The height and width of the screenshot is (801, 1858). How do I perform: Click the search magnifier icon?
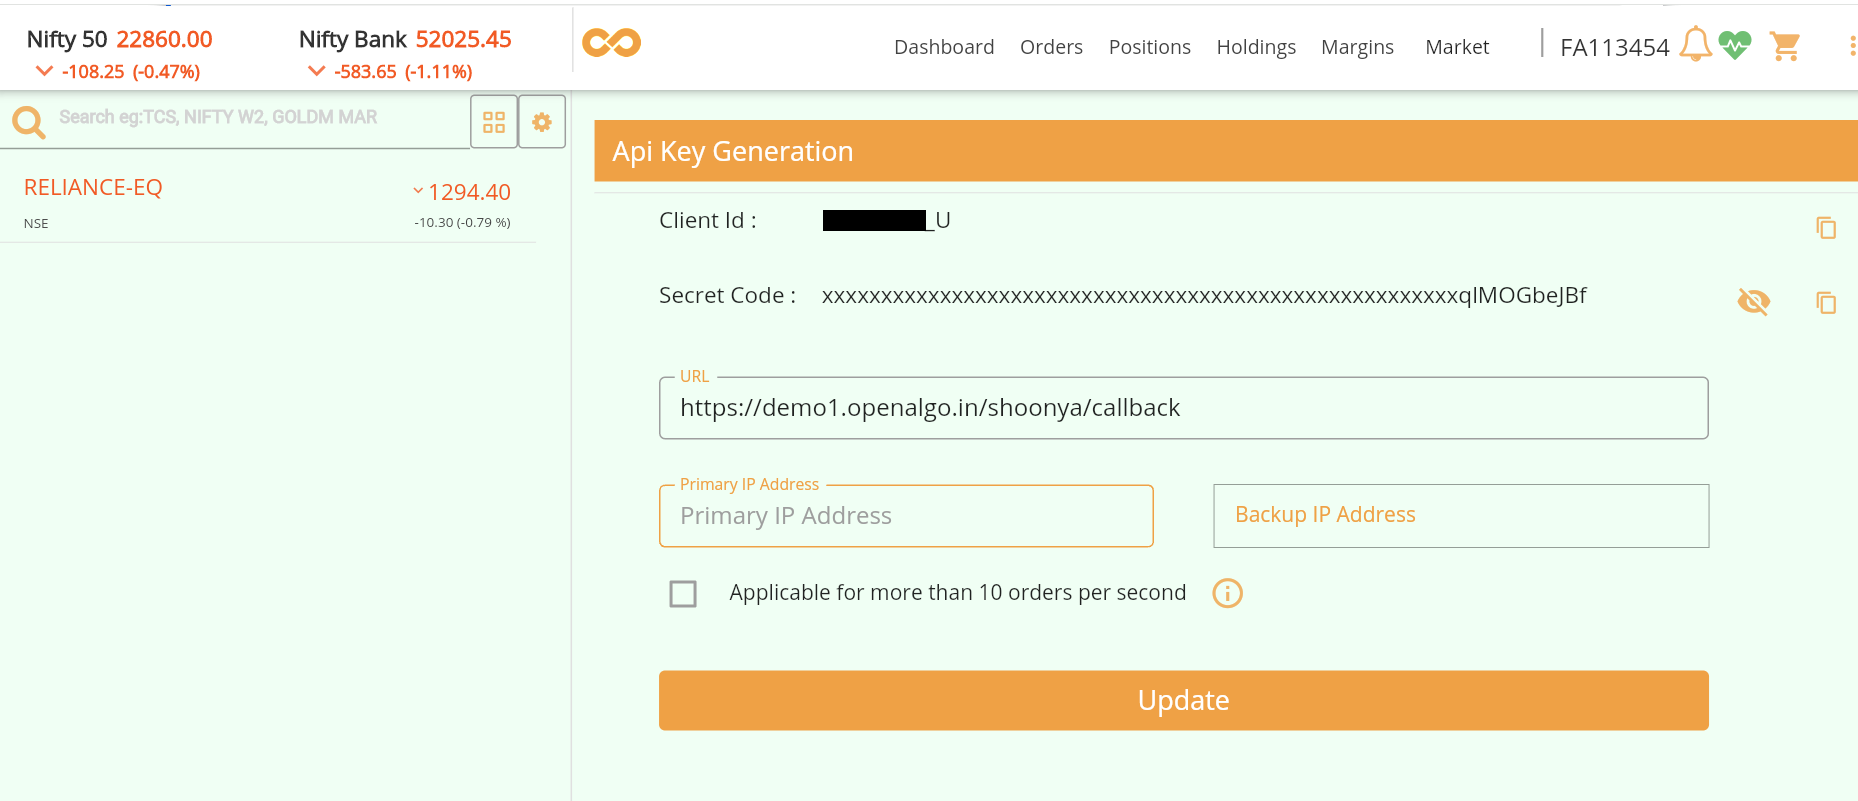point(29,122)
